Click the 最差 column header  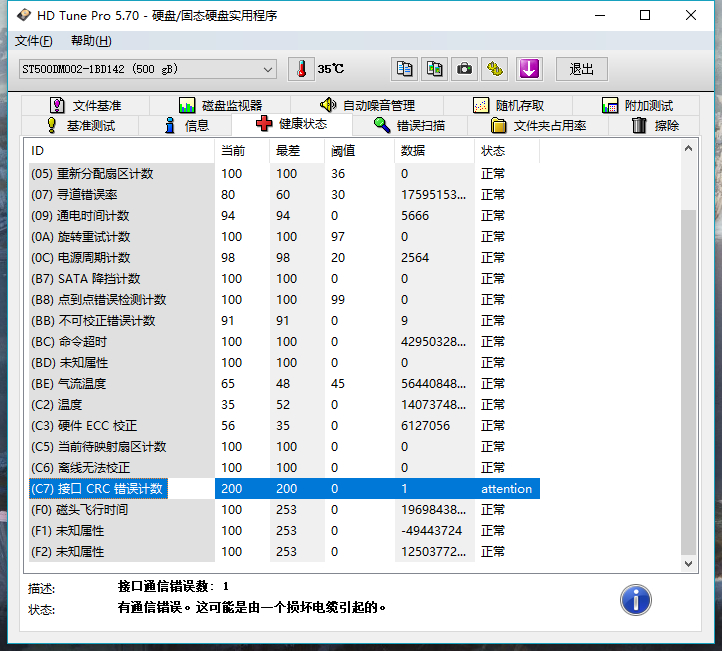(x=297, y=151)
